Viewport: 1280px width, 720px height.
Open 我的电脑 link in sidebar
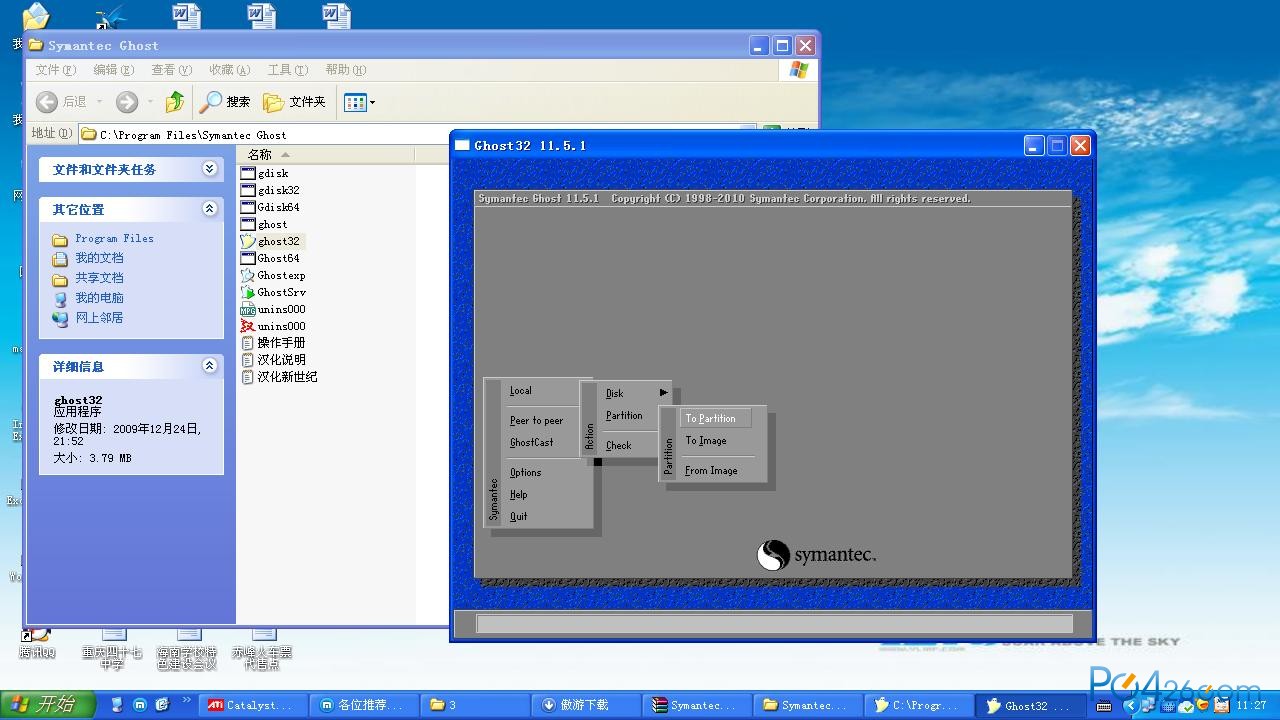pyautogui.click(x=99, y=298)
